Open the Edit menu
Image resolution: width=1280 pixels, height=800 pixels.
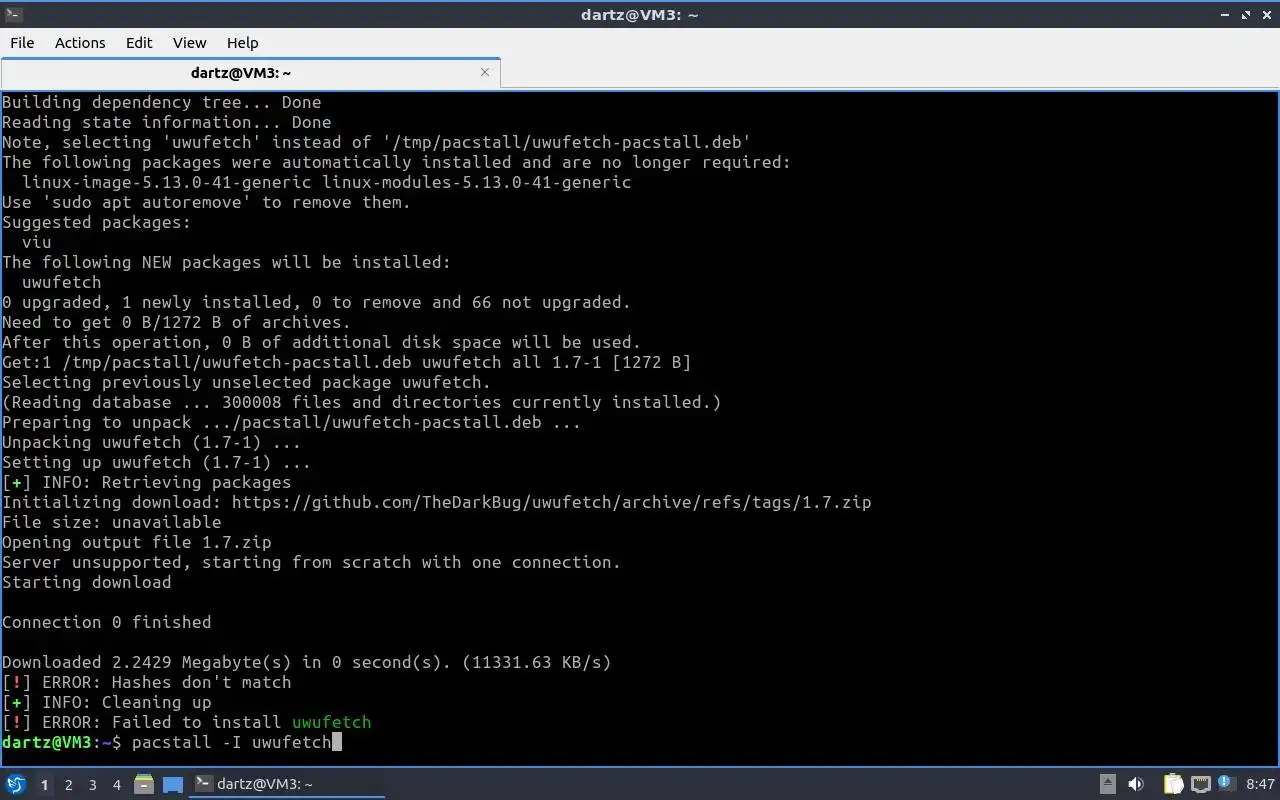(139, 42)
